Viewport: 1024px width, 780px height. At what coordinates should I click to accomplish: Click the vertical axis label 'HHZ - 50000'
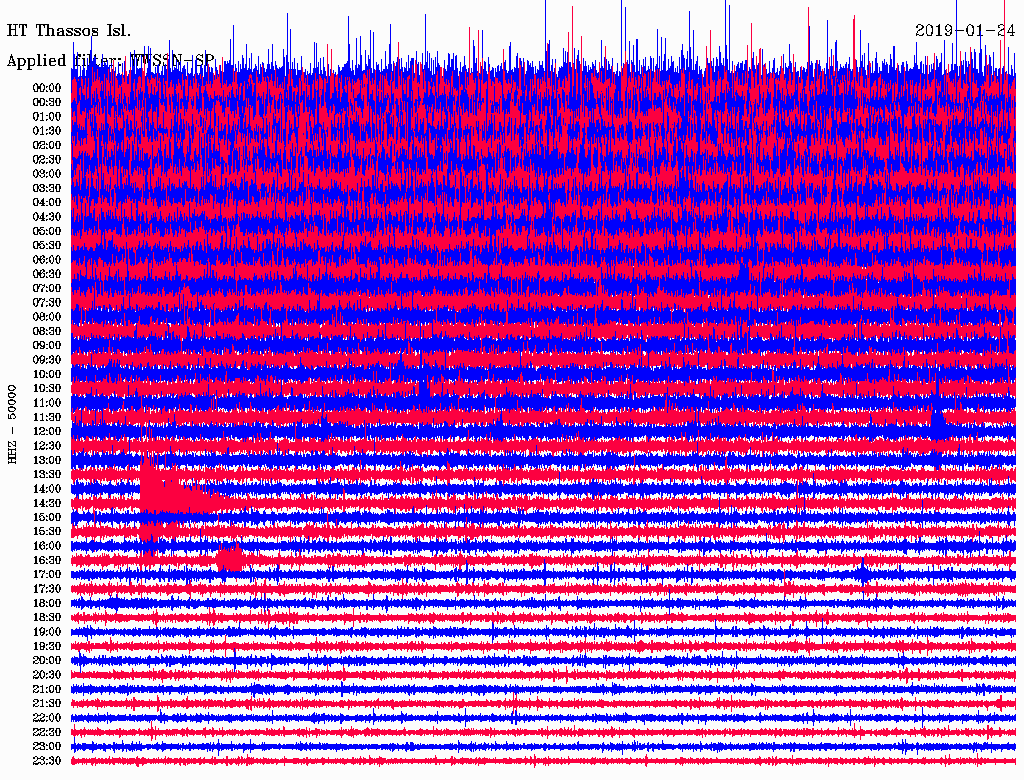pyautogui.click(x=12, y=424)
